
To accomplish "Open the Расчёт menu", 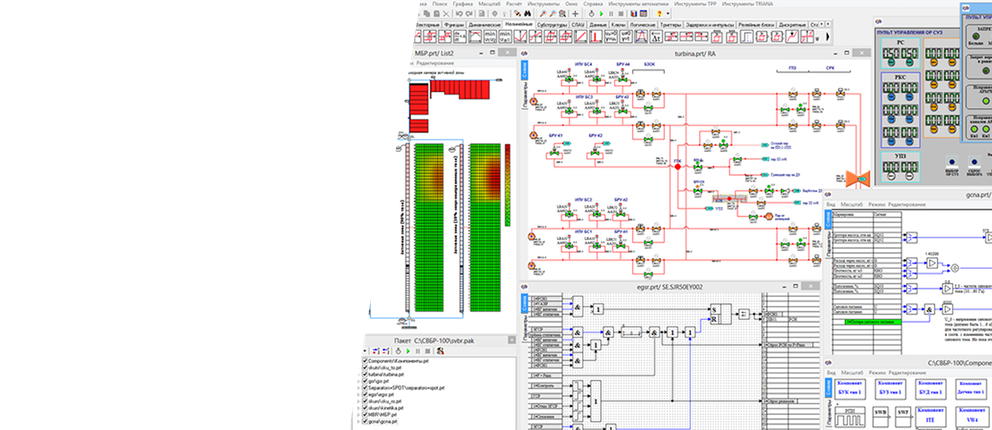I will [512, 4].
